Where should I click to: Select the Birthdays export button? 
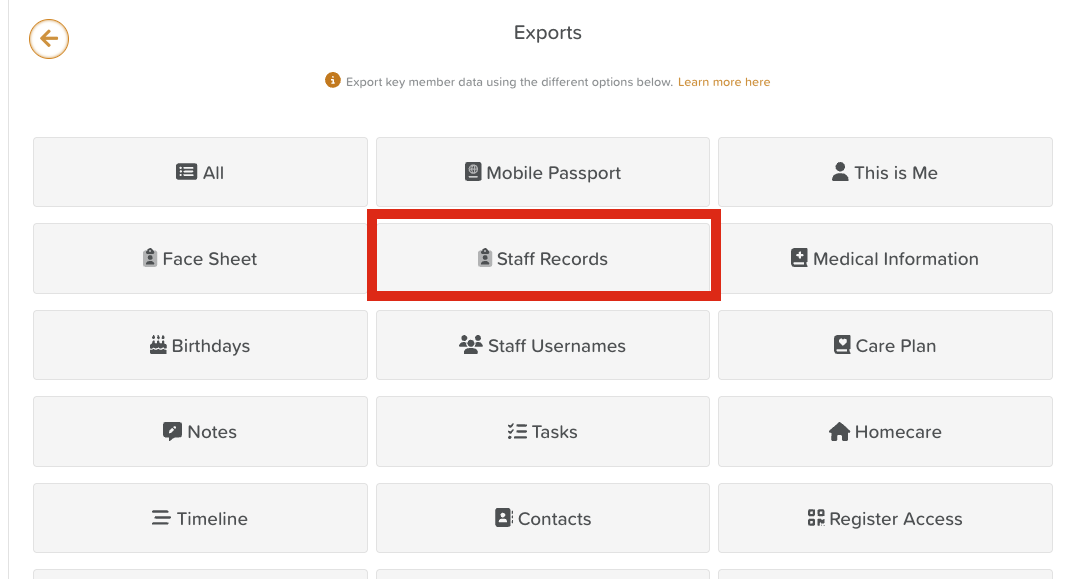point(200,345)
